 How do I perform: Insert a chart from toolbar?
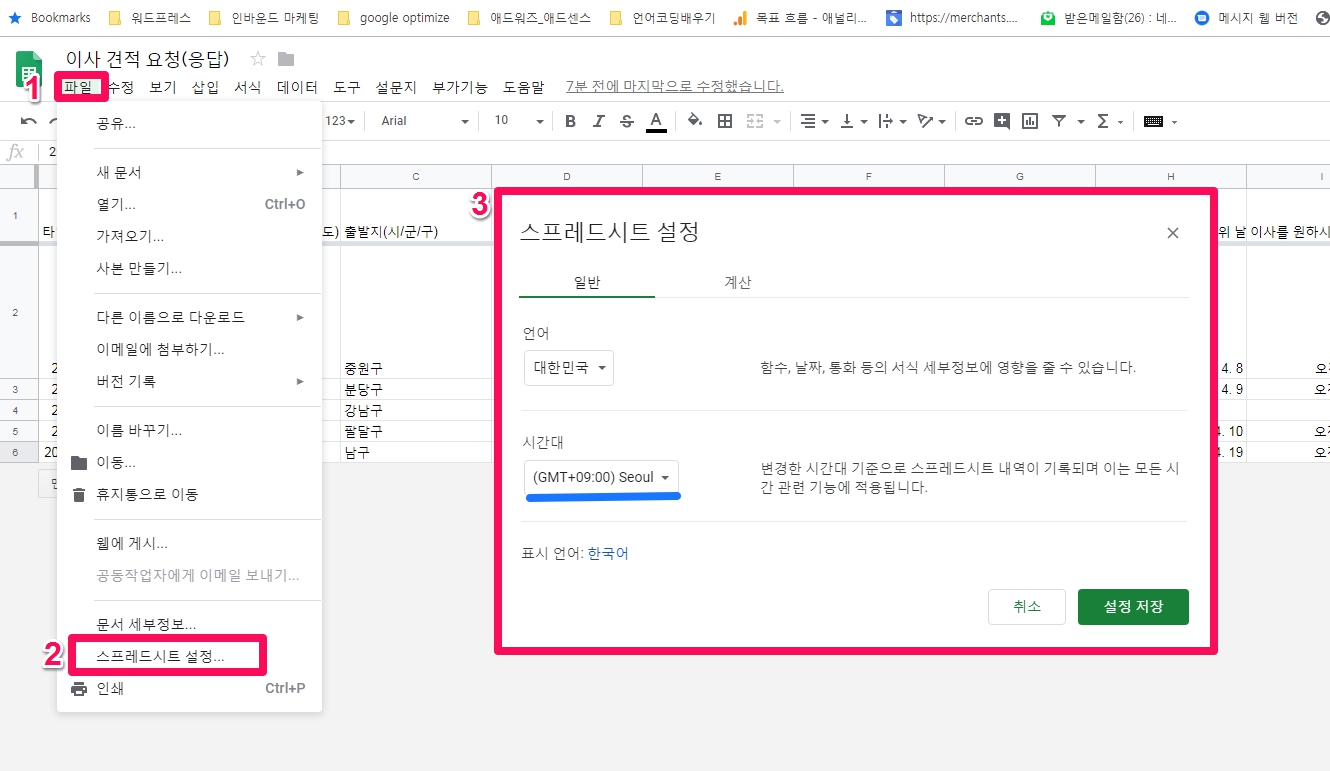(1030, 121)
